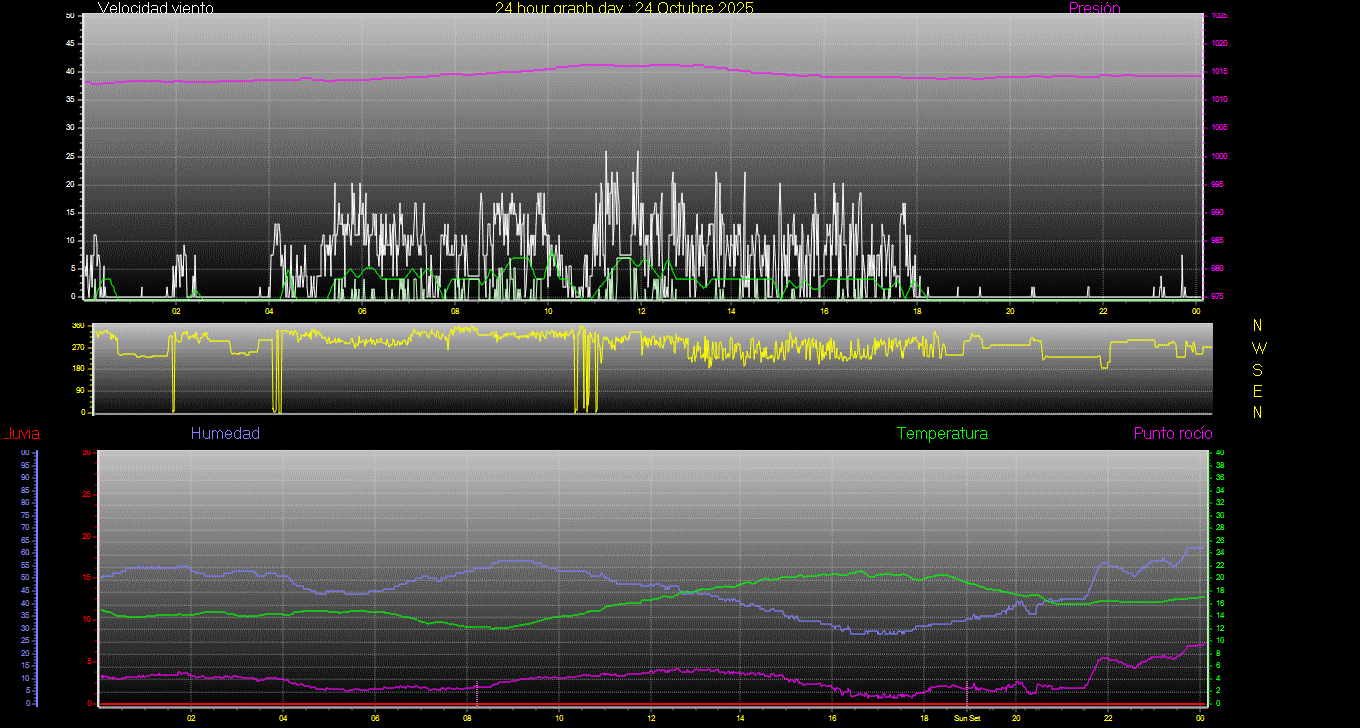Click the Punto rocío legend label

tap(1172, 434)
